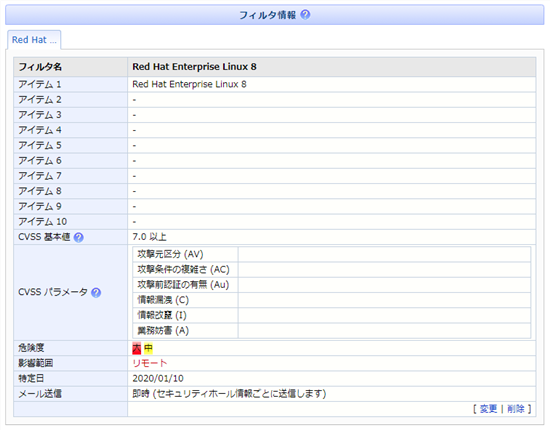The image size is (550, 430).
Task: Click the アイテム 8 label
Action: pyautogui.click(x=40, y=191)
